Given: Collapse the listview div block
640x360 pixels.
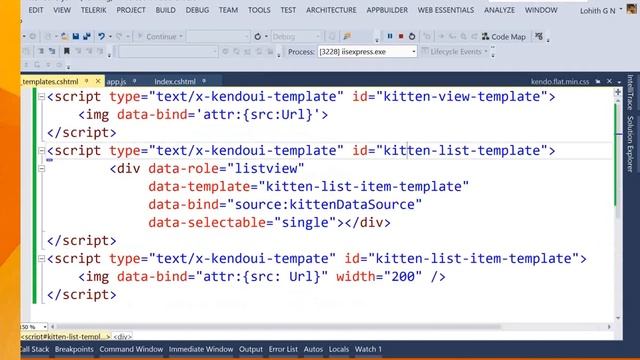Looking at the screenshot, I should pyautogui.click(x=41, y=169).
